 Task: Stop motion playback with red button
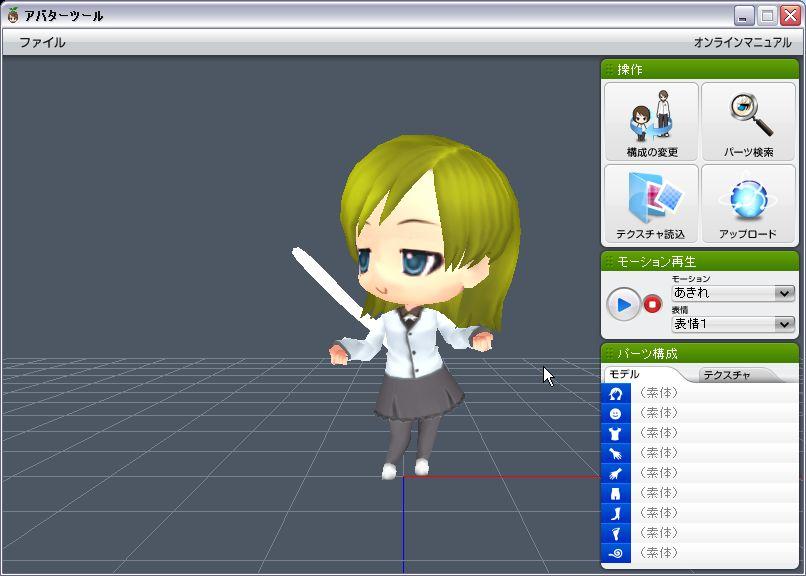click(653, 304)
